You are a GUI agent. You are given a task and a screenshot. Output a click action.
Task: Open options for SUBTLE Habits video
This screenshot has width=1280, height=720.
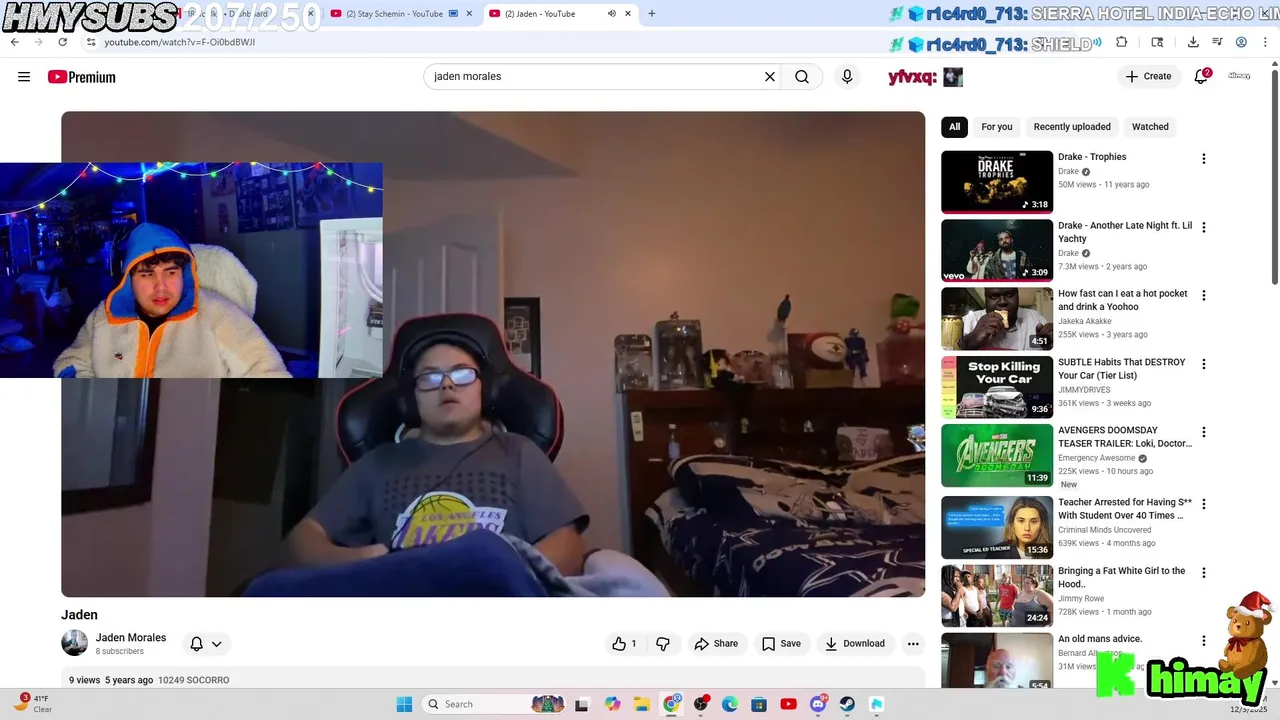1203,364
